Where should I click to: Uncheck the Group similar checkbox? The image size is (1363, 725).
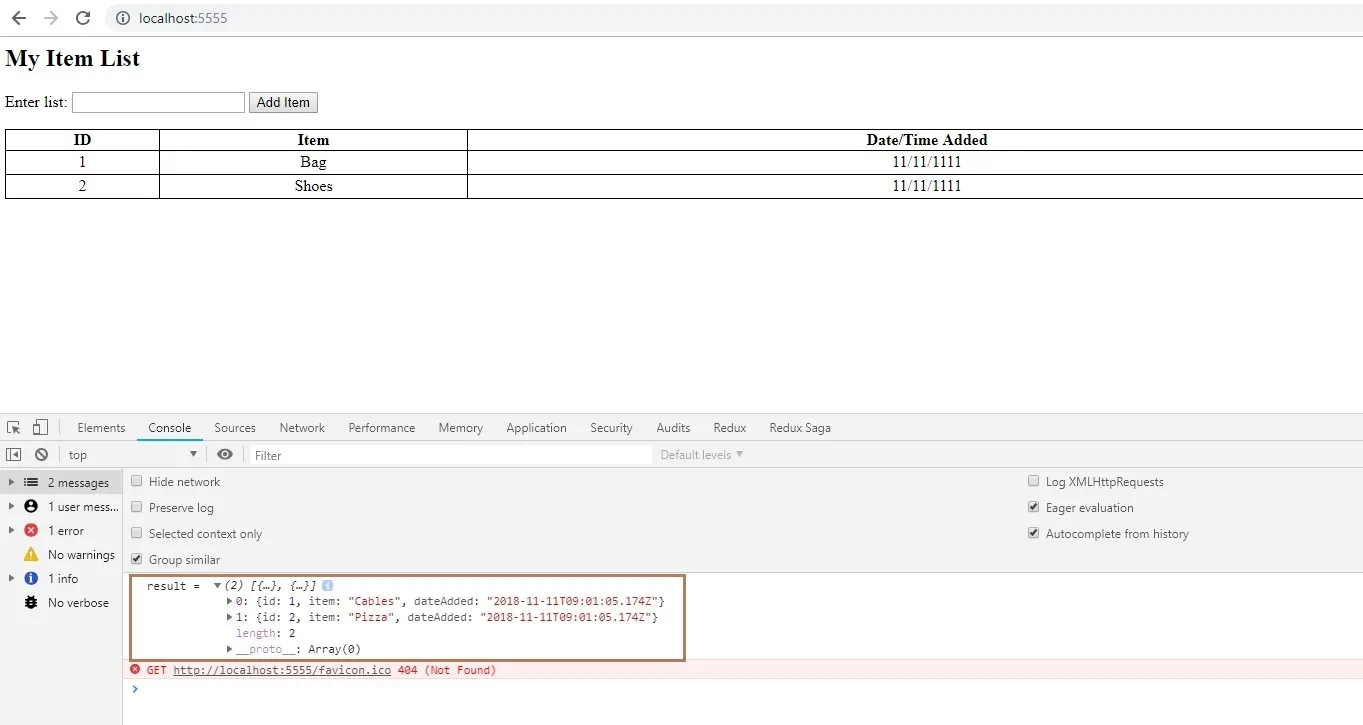click(x=137, y=559)
